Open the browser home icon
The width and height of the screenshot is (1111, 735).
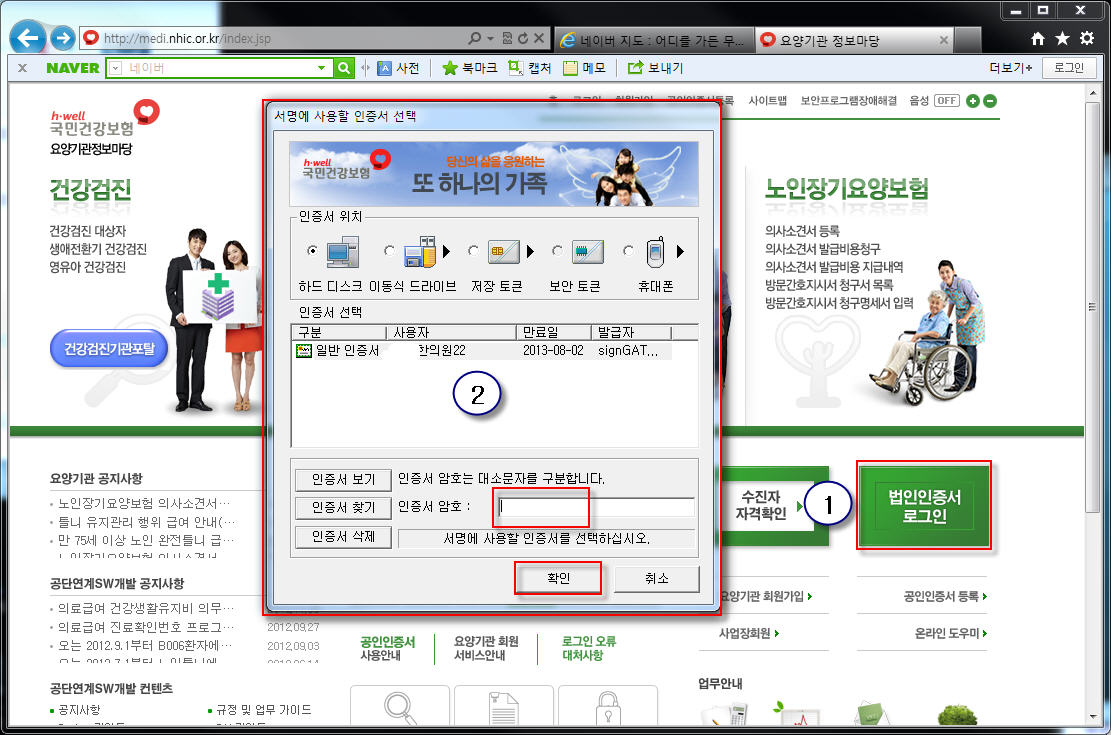click(1038, 38)
